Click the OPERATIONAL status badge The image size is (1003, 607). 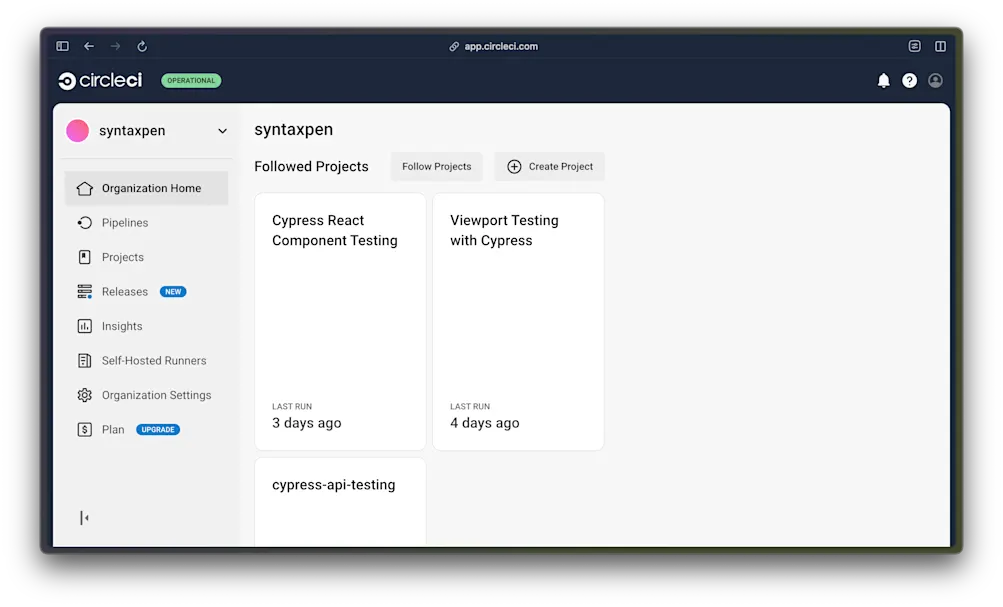tap(190, 80)
